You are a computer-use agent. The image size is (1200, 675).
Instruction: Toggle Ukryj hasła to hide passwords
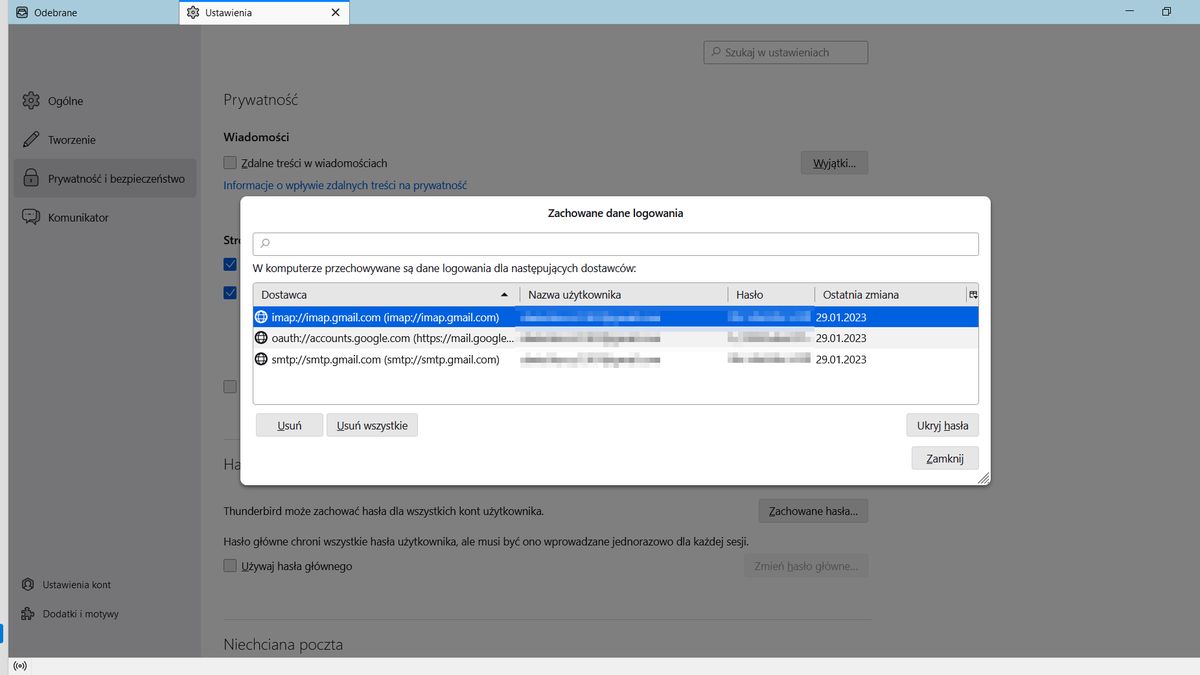(x=941, y=424)
